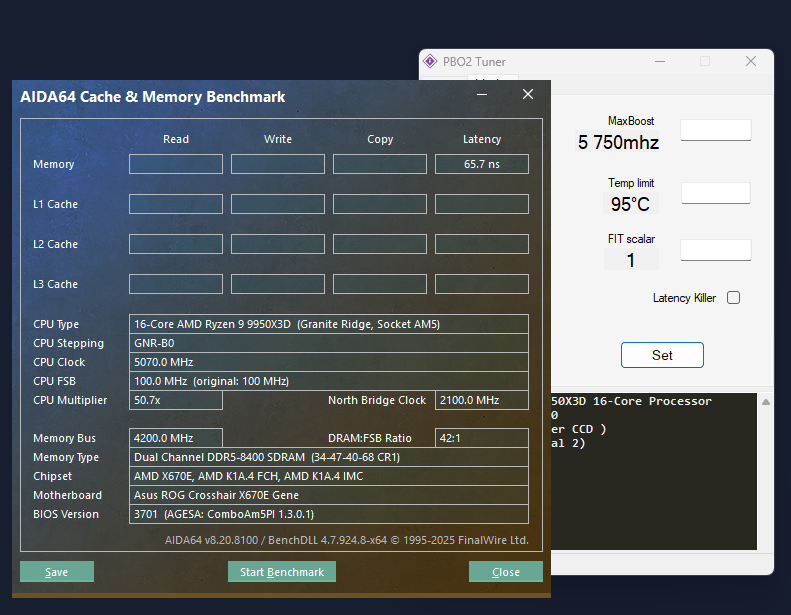791x615 pixels.
Task: Click the CPU Stepping value GNR-B0
Action: (329, 343)
